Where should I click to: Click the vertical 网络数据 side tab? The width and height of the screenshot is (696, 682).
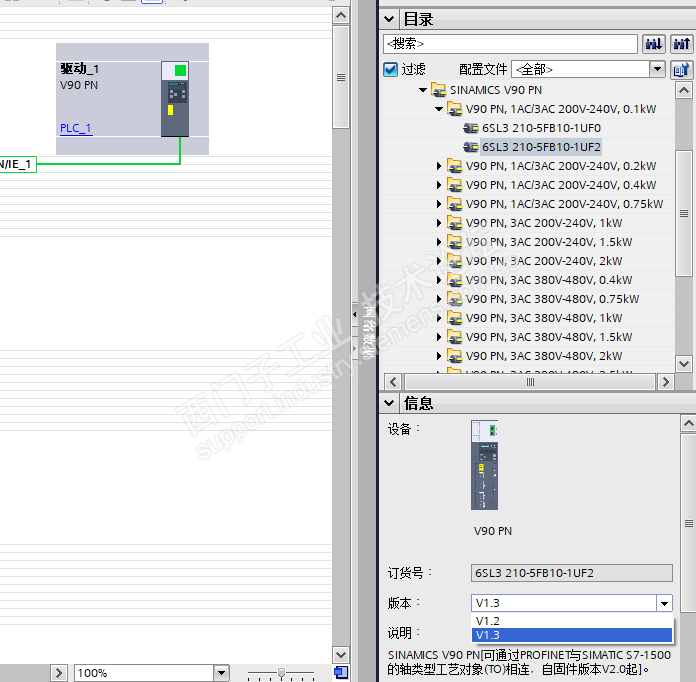[368, 332]
